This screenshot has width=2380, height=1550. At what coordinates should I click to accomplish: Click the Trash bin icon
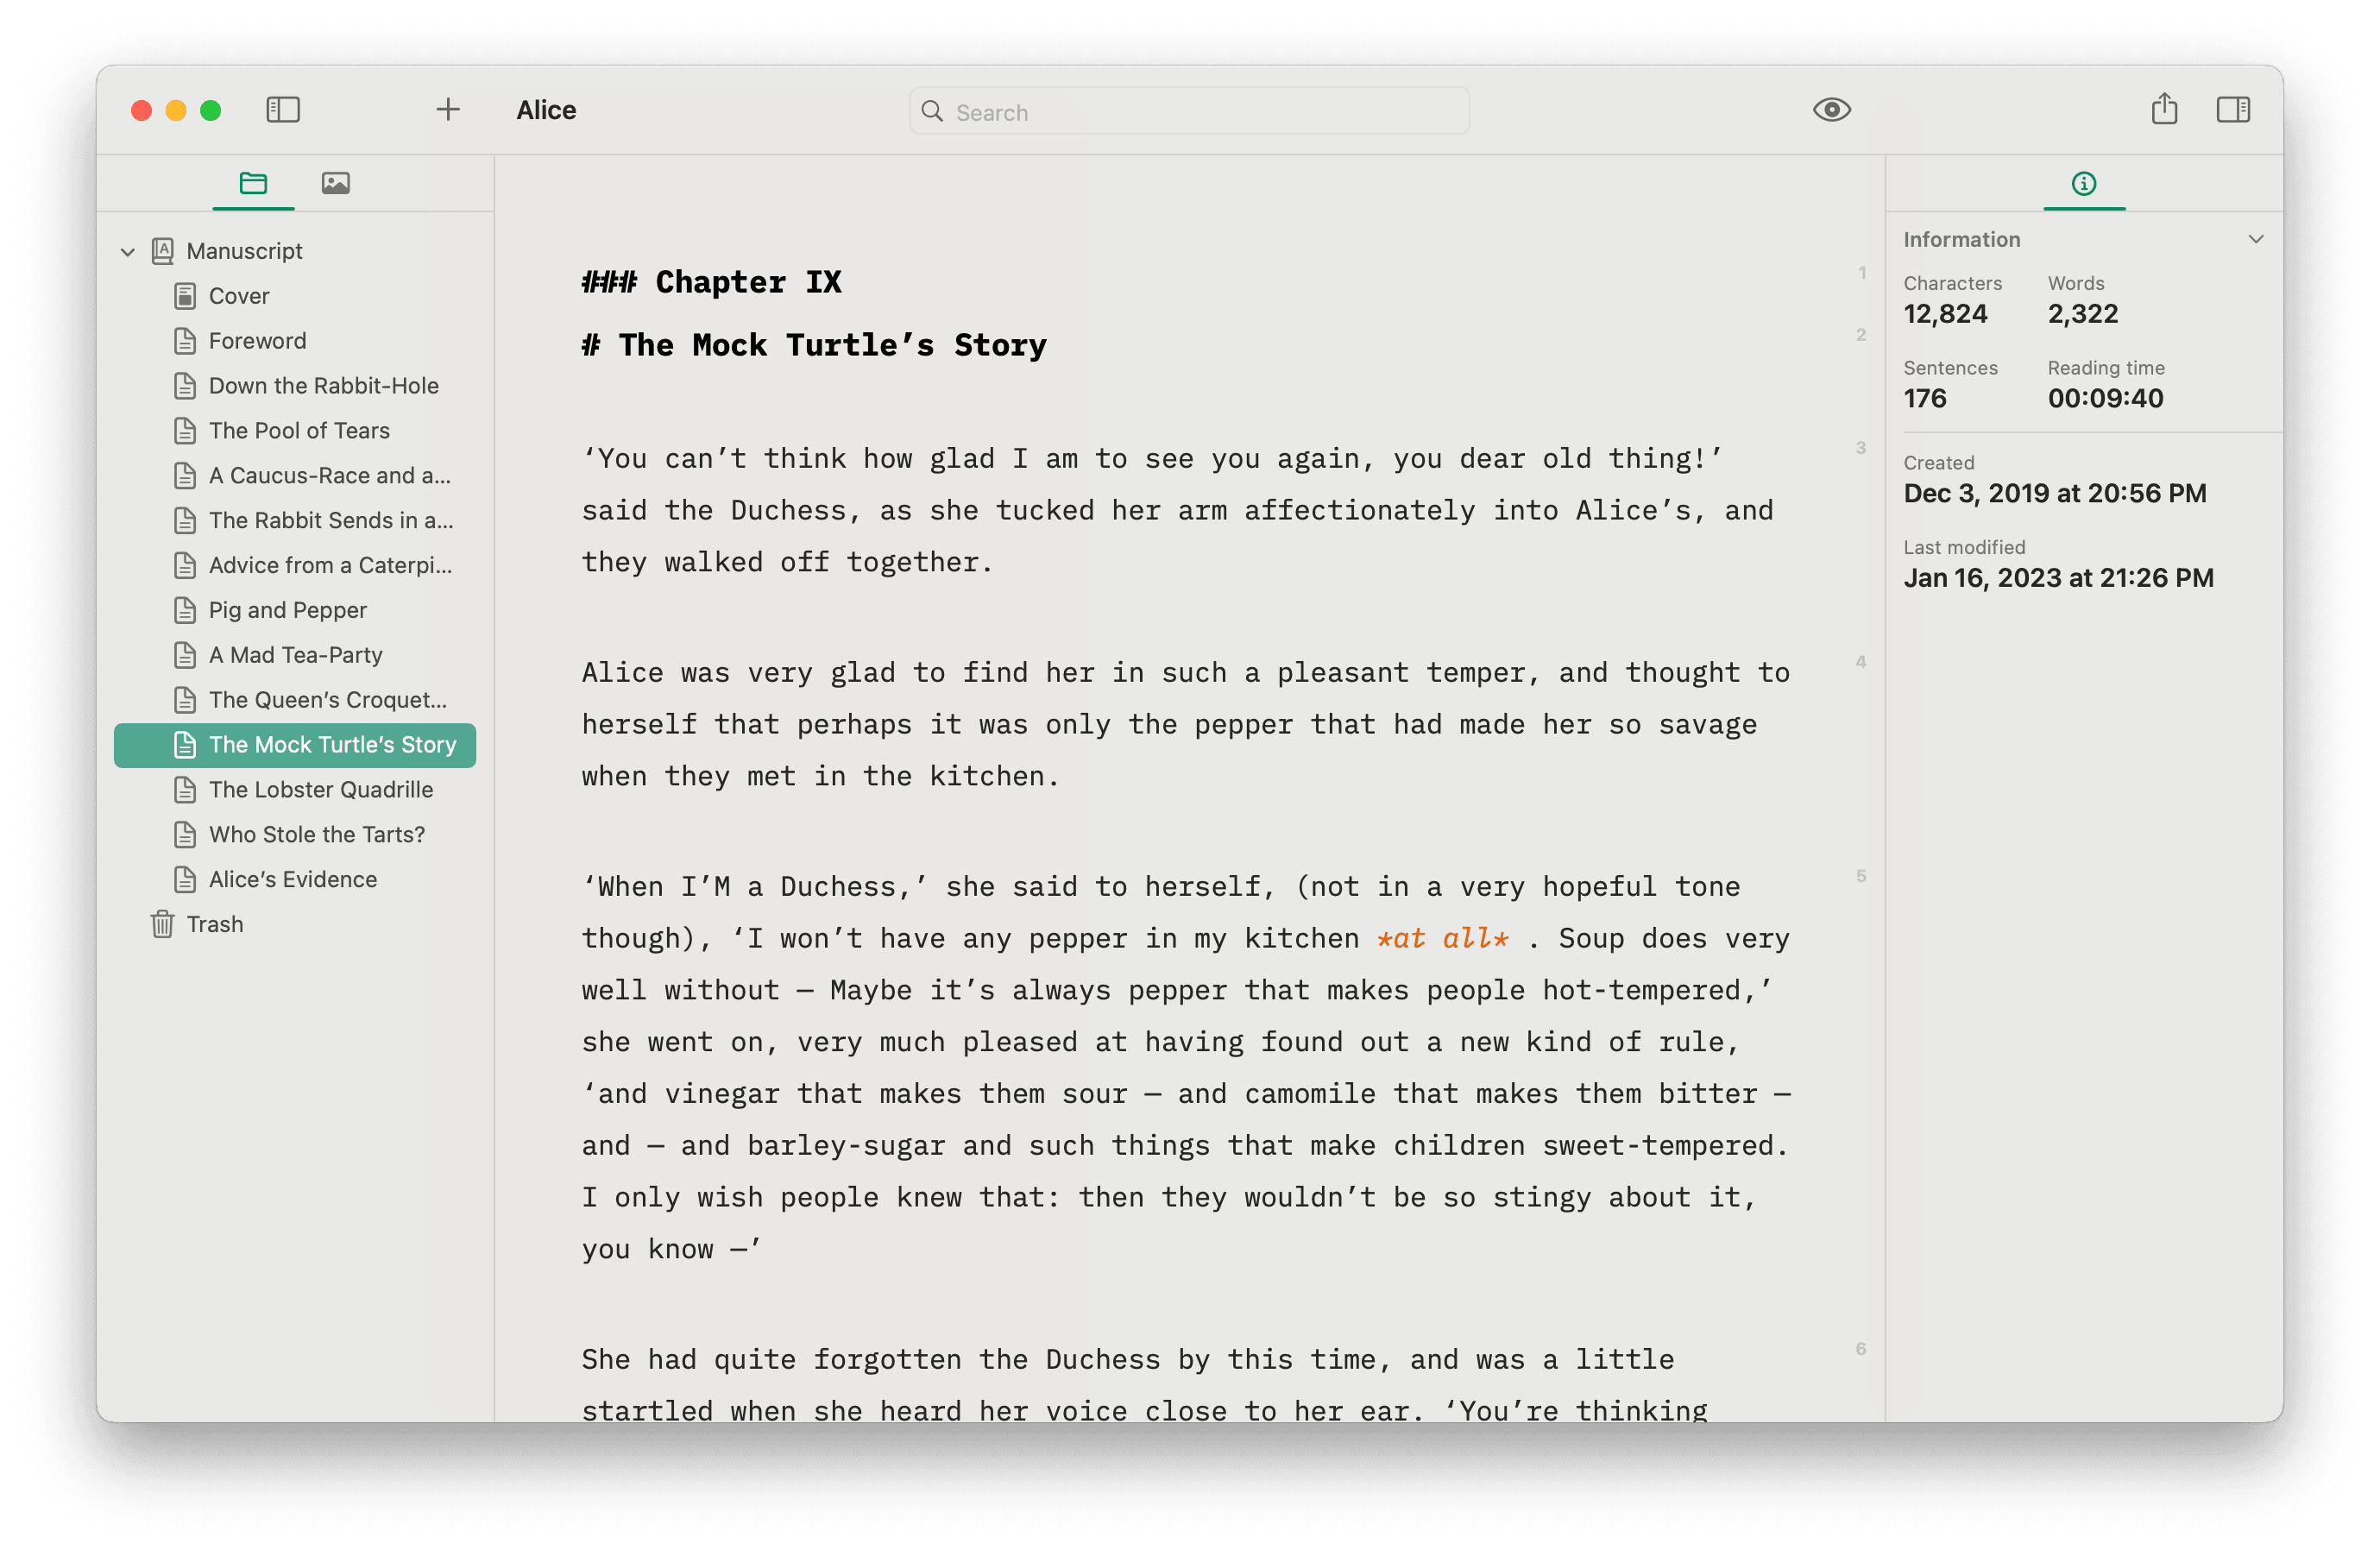point(163,925)
